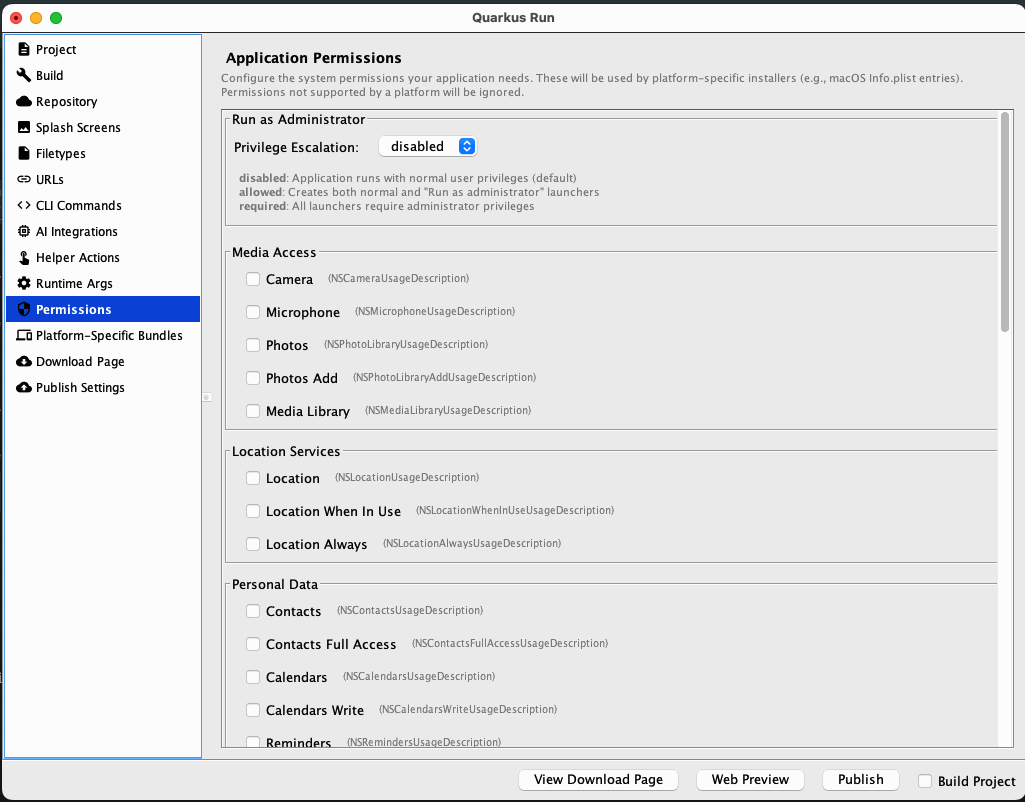Toggle the Media Library checkbox
Image resolution: width=1025 pixels, height=802 pixels.
[x=253, y=411]
